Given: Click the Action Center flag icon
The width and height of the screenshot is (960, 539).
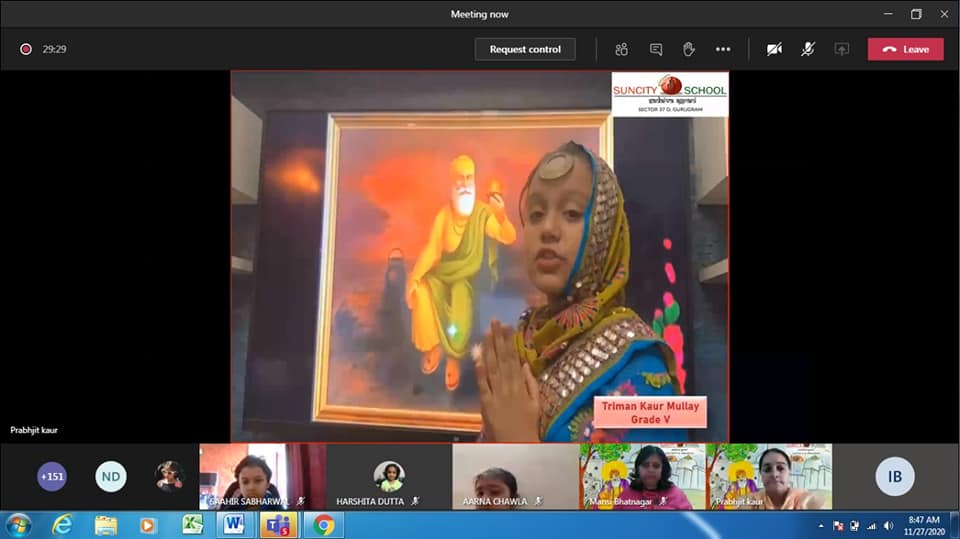Looking at the screenshot, I should 838,526.
